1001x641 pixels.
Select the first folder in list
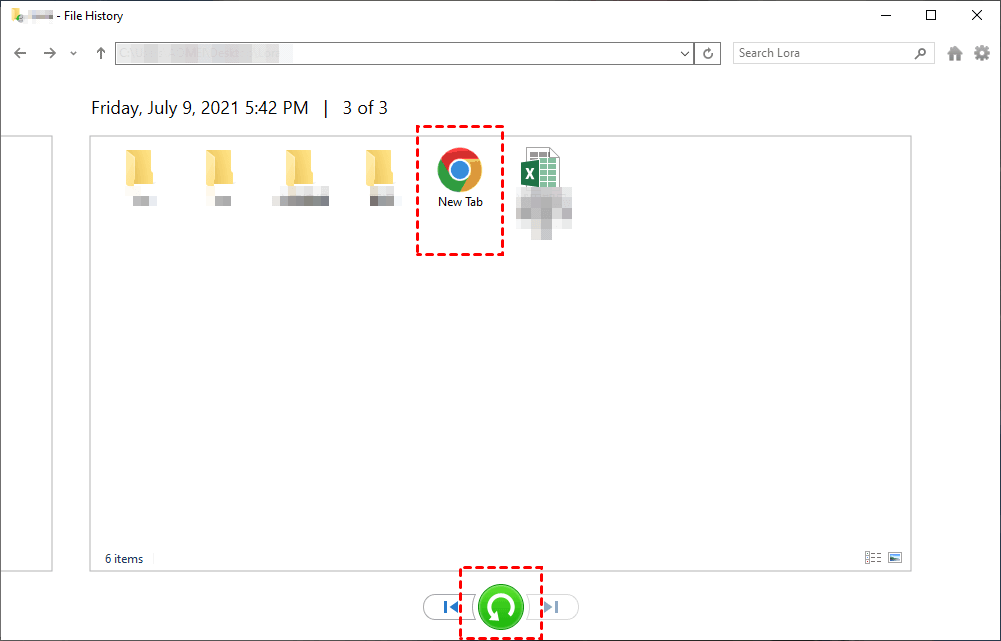pyautogui.click(x=140, y=177)
